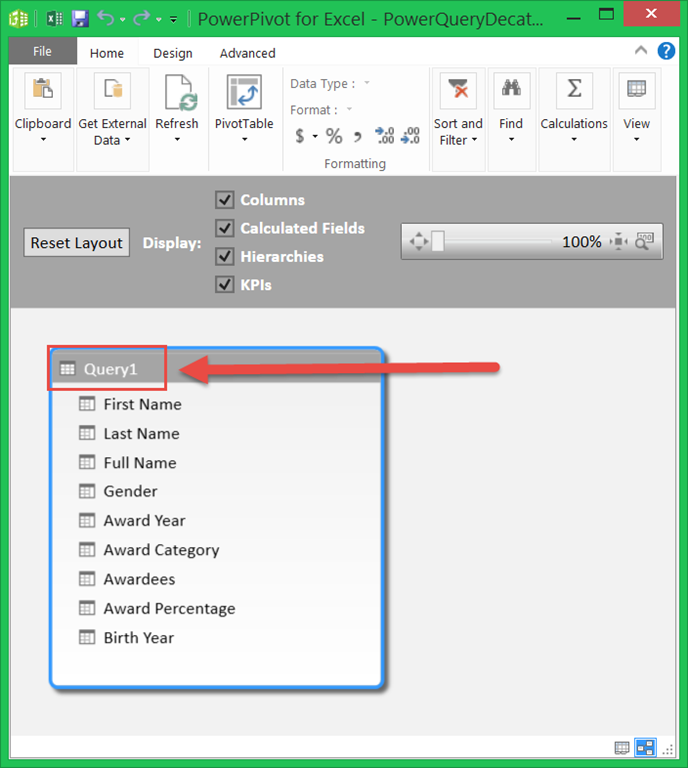
Task: Click the Calculations sigma icon
Action: click(574, 91)
